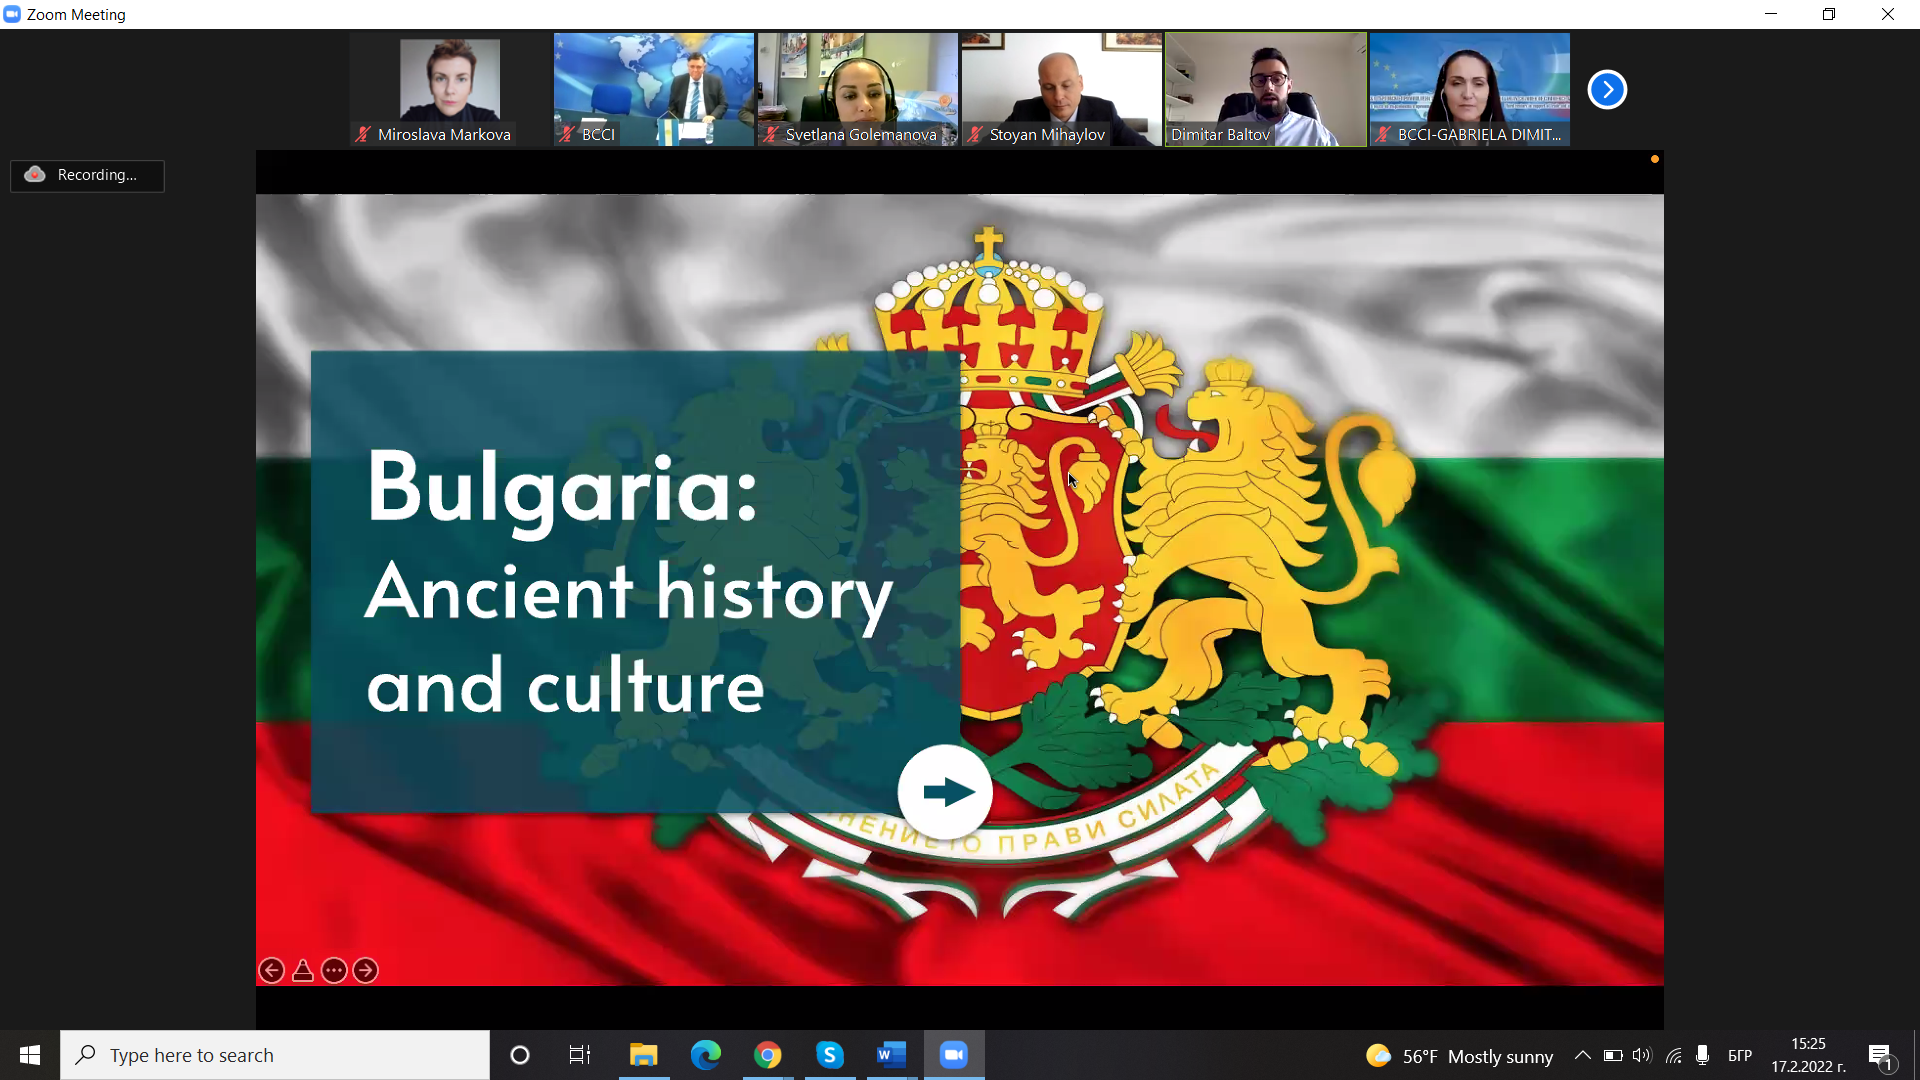Select Miroslava Markova's video thumbnail
The height and width of the screenshot is (1080, 1920).
[x=450, y=89]
